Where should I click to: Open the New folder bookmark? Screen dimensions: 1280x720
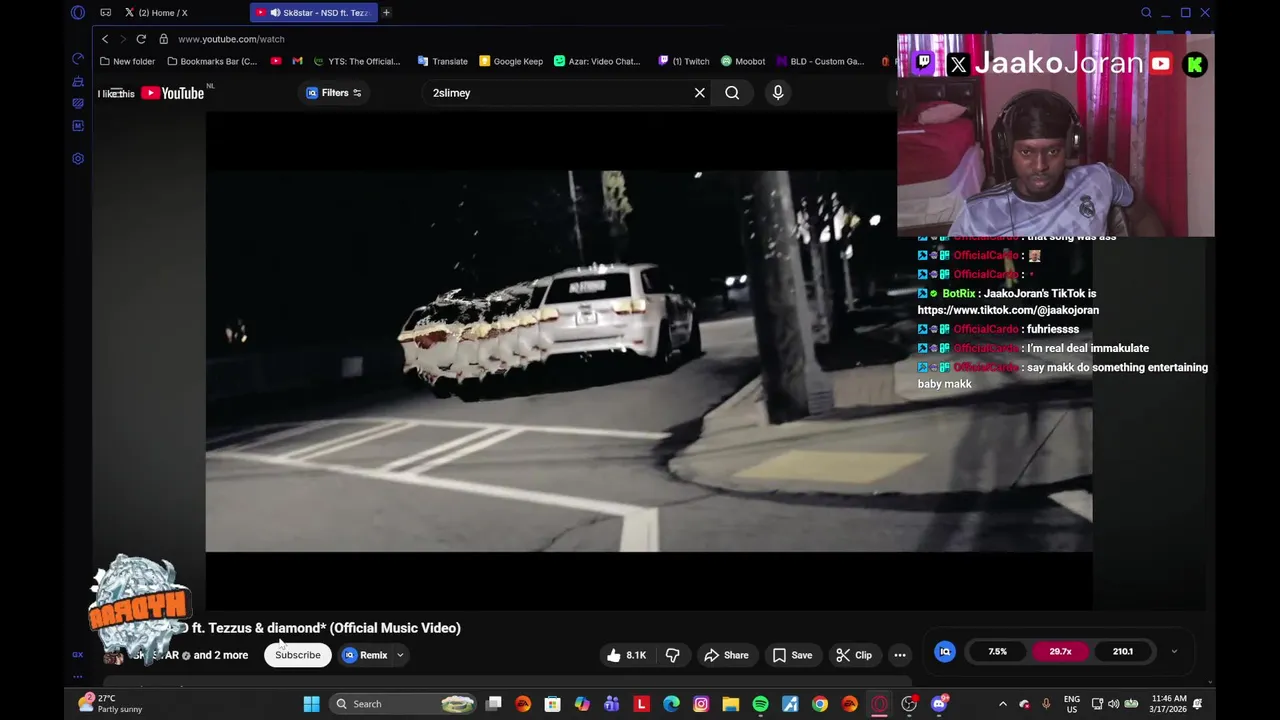[x=127, y=61]
